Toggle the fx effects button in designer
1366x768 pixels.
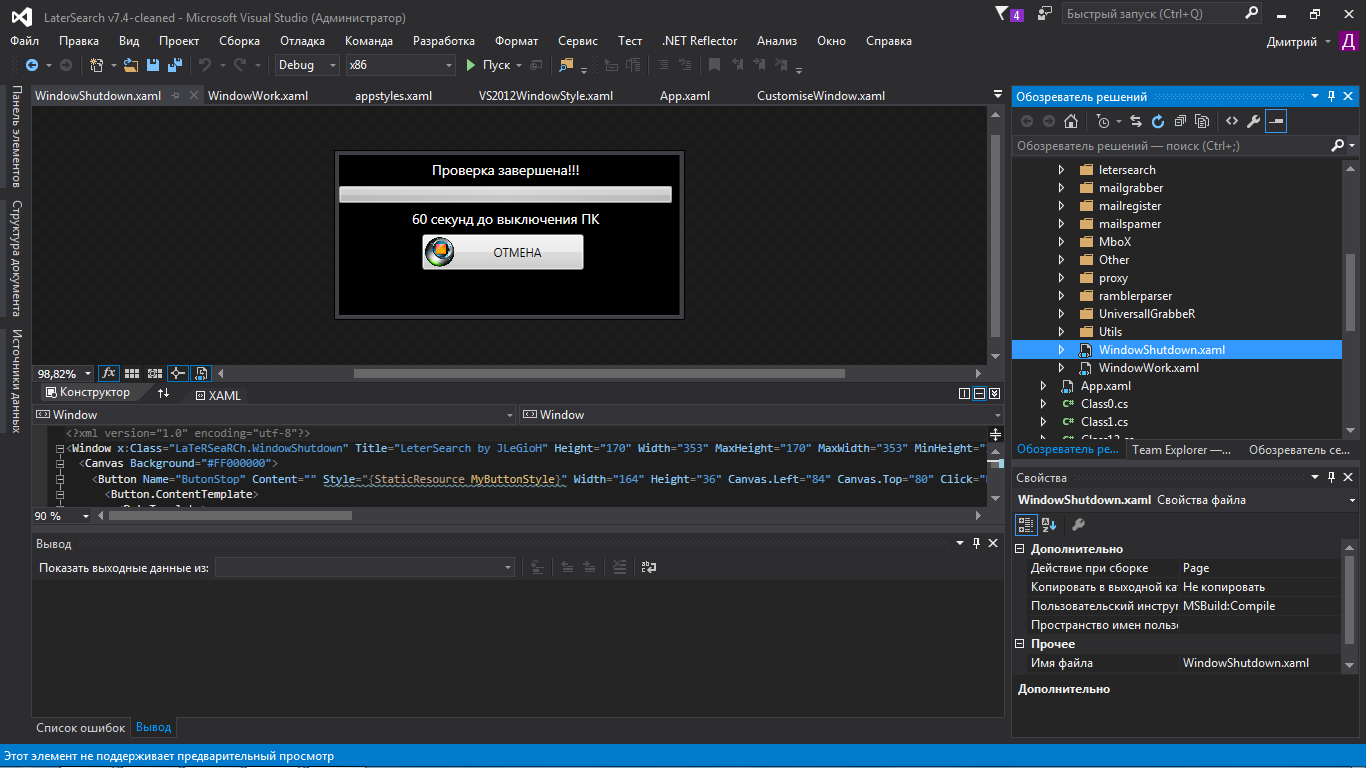click(x=109, y=373)
